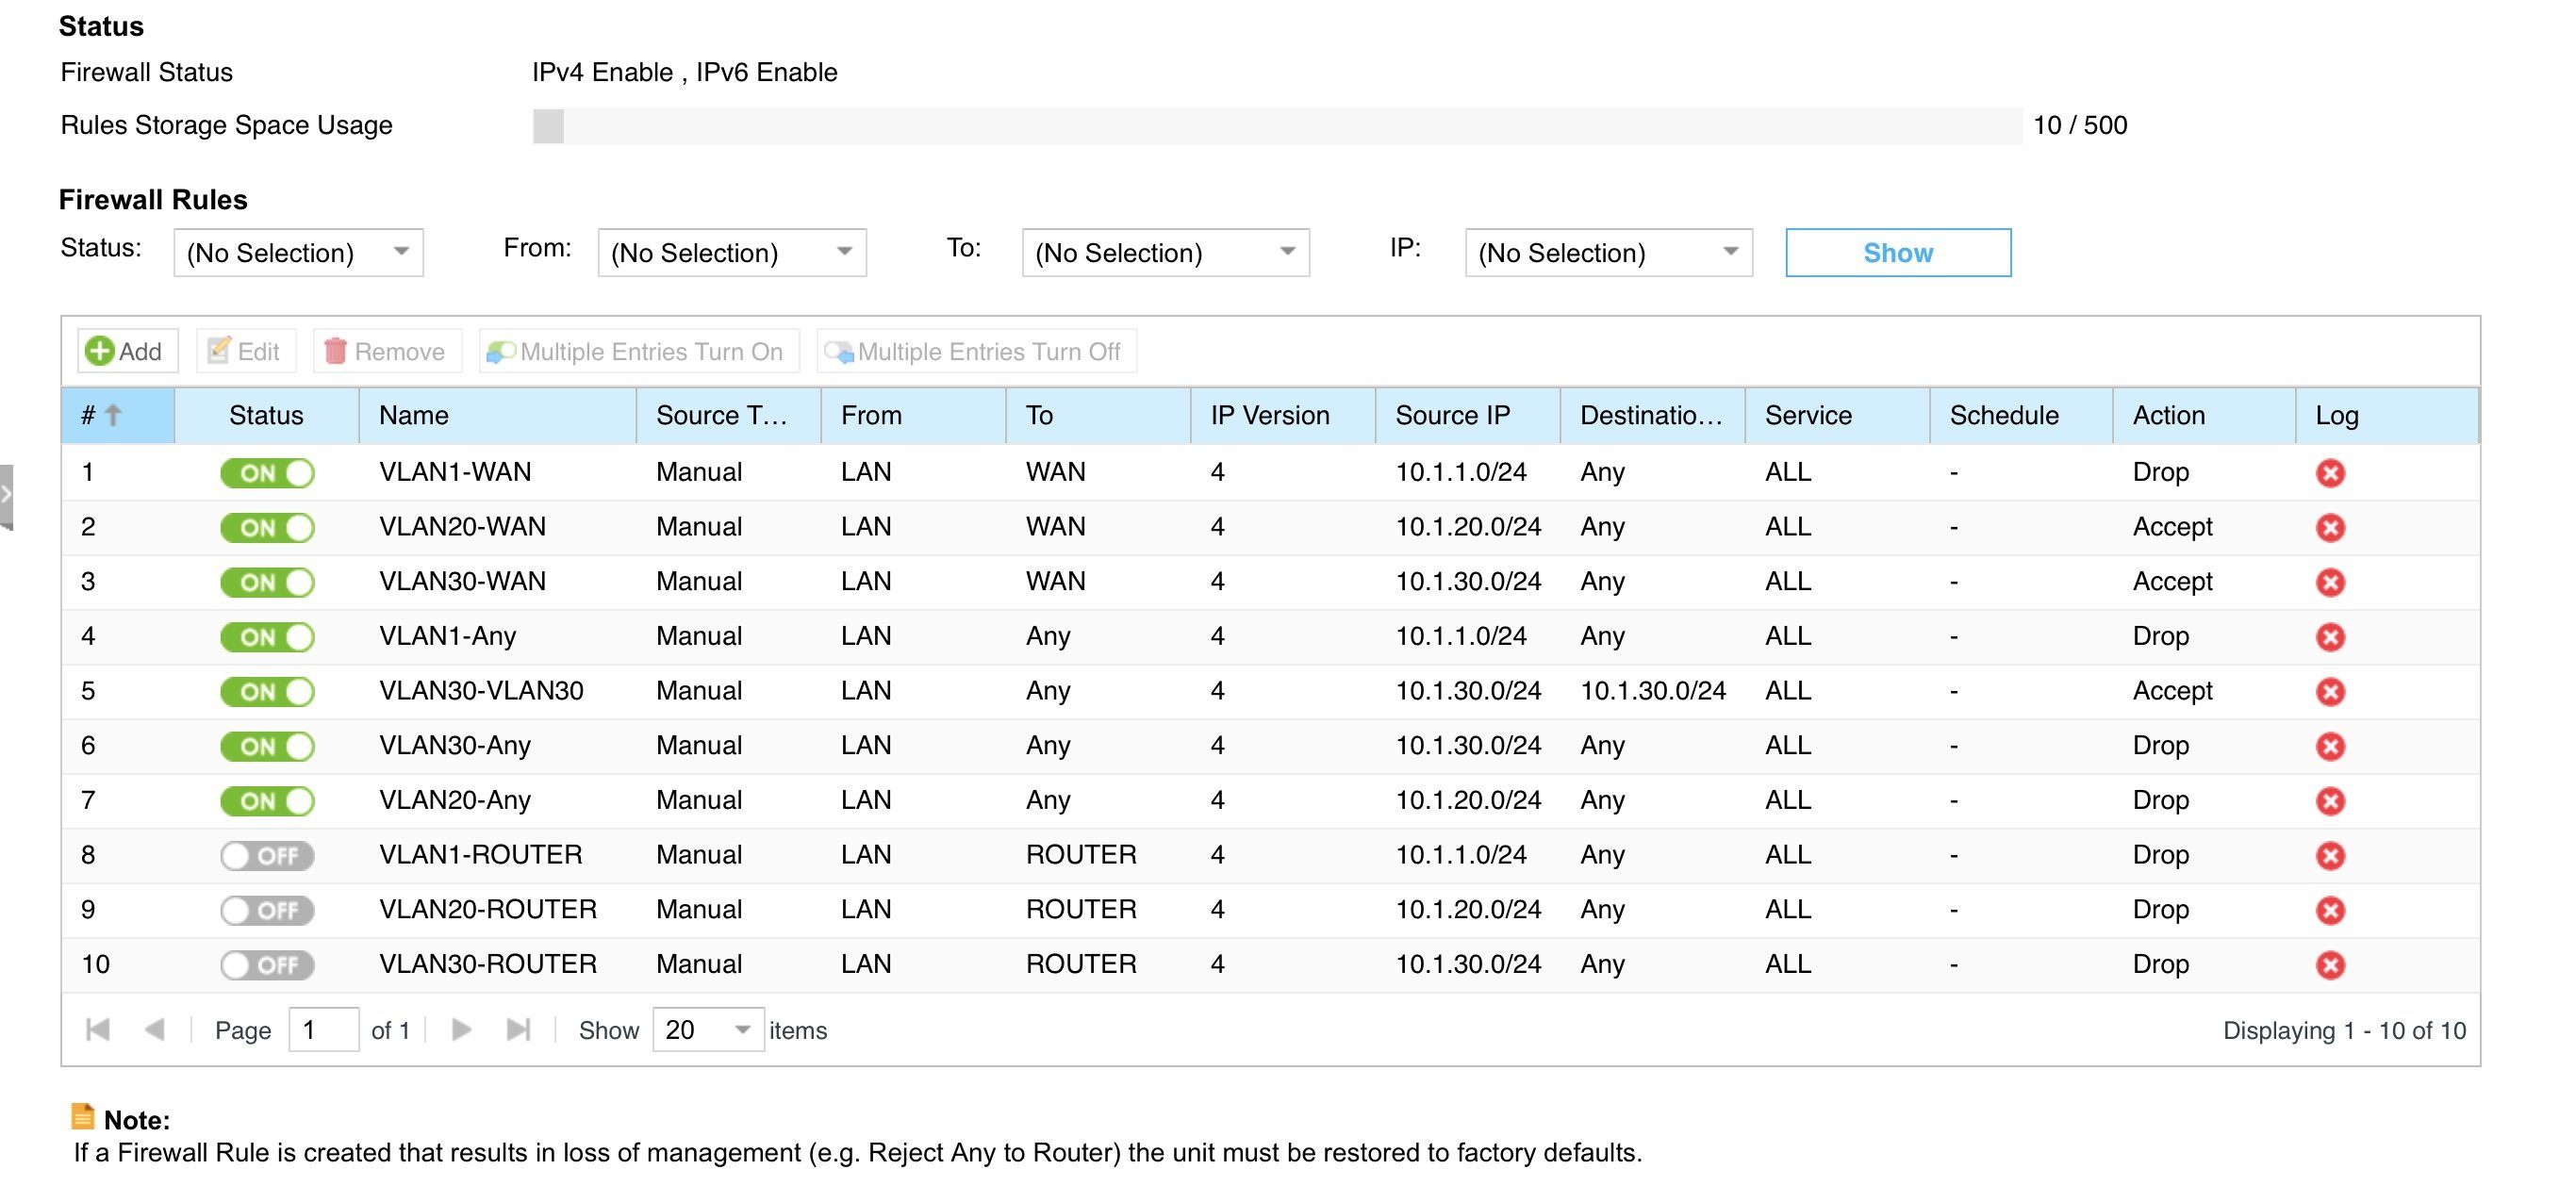Click Multiple Entries Turn On
The width and height of the screenshot is (2576, 1202).
point(639,351)
